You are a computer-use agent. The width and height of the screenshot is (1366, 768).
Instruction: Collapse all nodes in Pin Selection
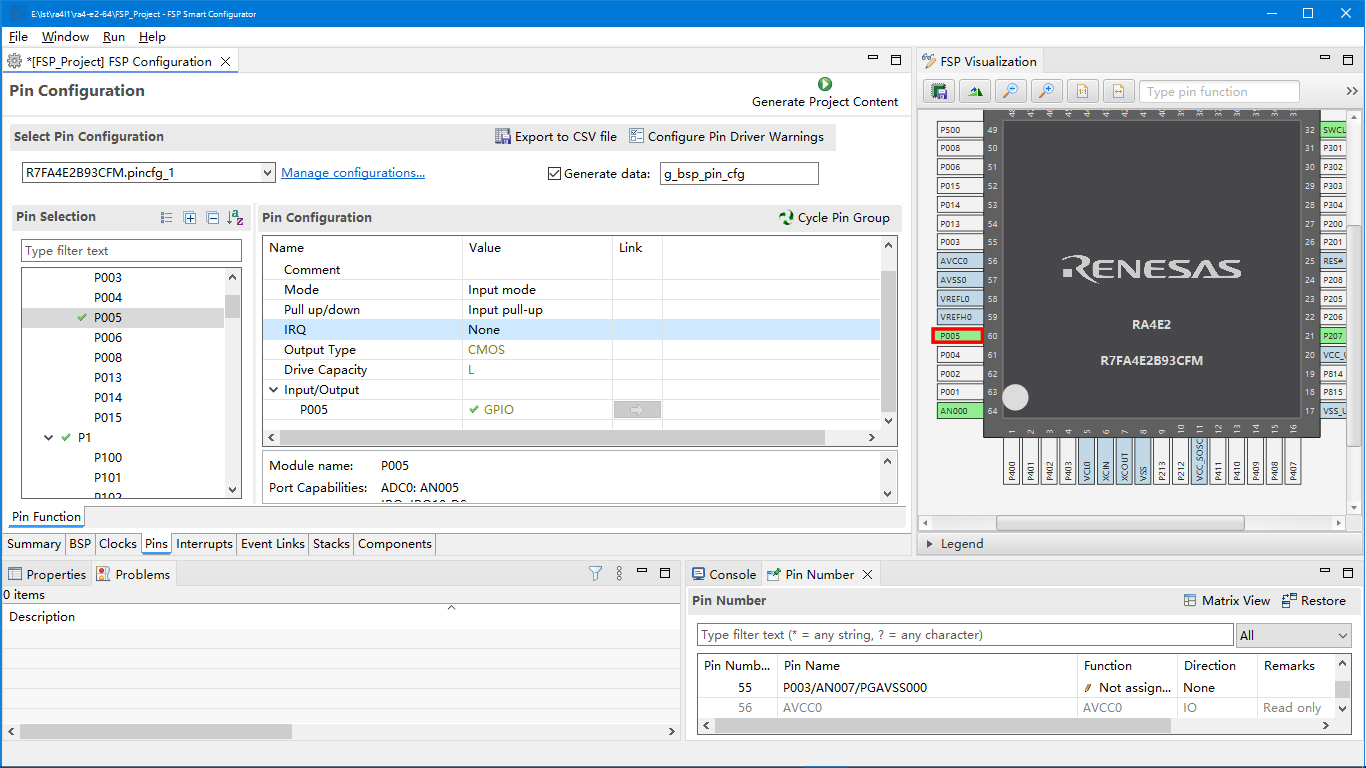click(212, 218)
